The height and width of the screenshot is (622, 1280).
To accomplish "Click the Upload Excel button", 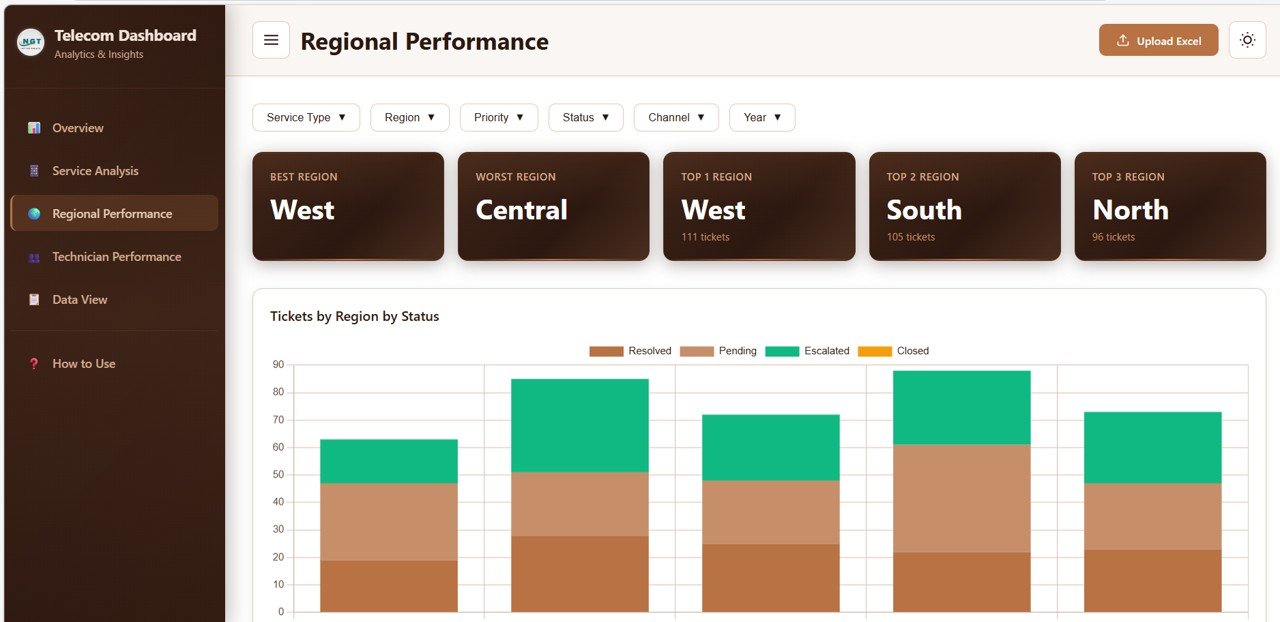I will pos(1158,40).
